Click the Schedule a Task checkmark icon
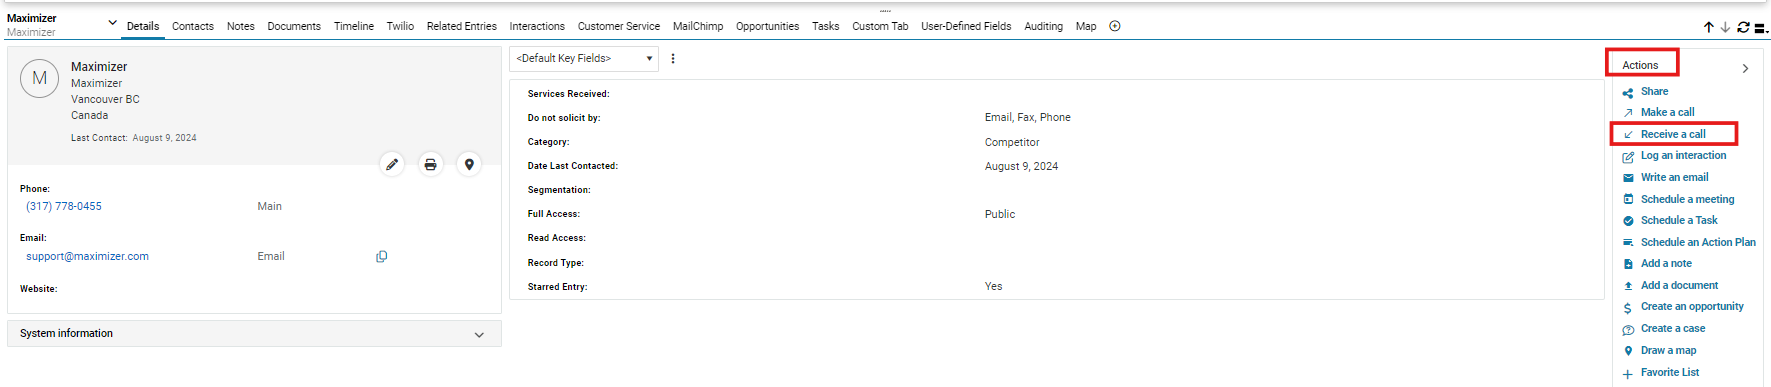1771x387 pixels. click(1628, 221)
